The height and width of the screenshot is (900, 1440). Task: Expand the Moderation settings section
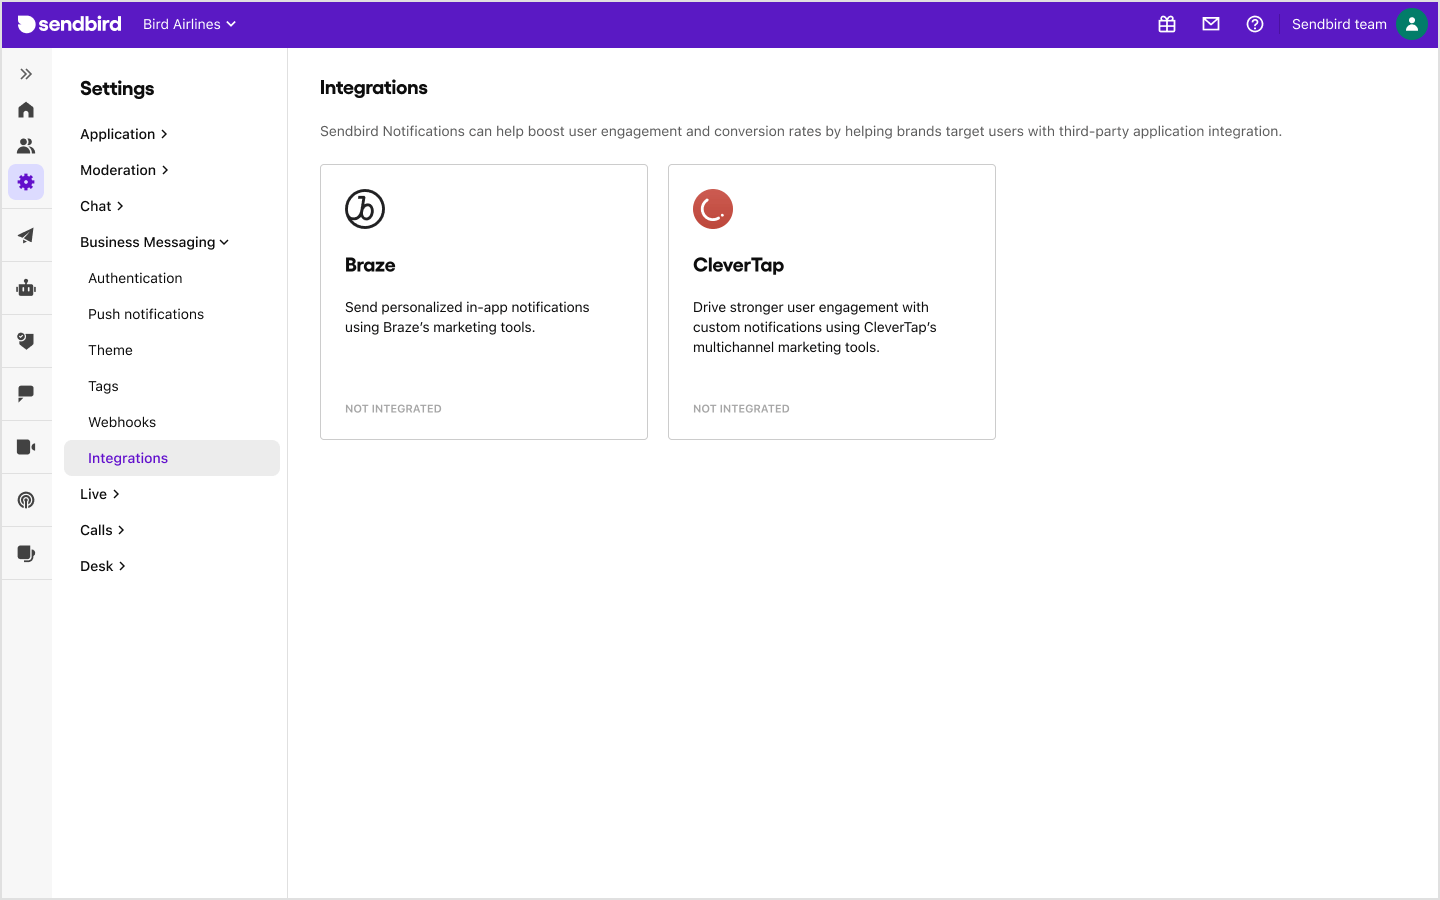click(125, 170)
